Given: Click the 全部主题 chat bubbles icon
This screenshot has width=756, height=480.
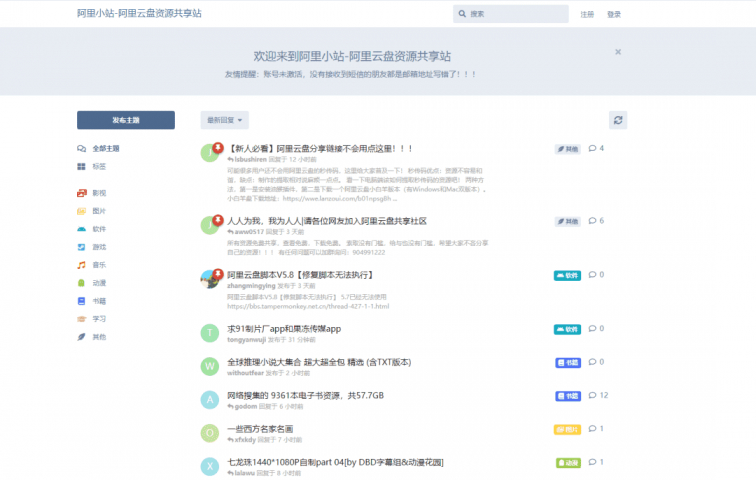Looking at the screenshot, I should tap(81, 148).
